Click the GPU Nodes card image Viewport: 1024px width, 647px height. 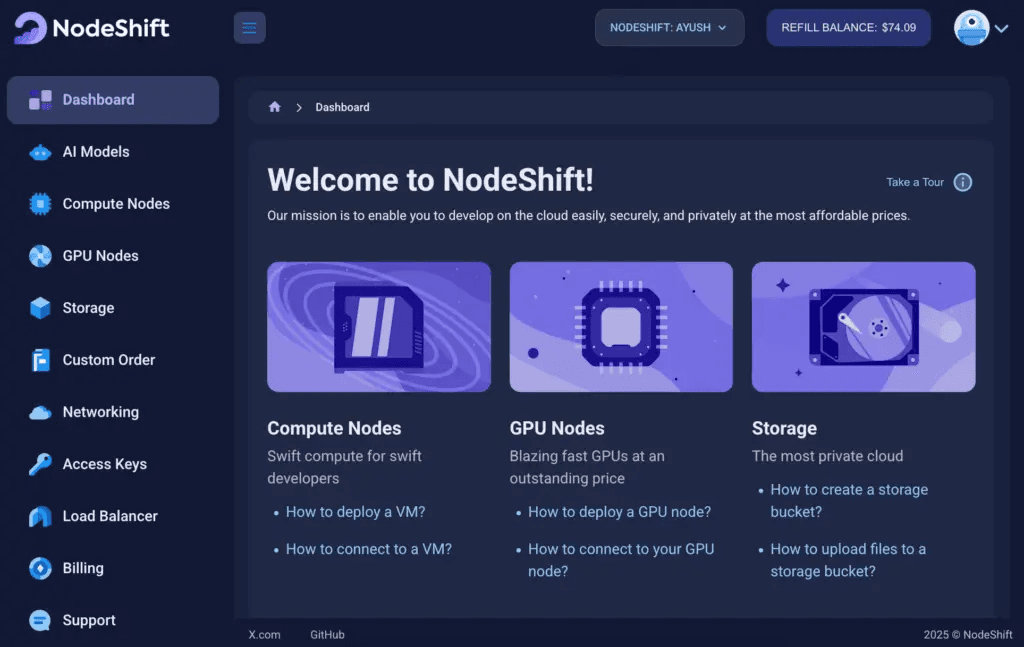pyautogui.click(x=621, y=327)
